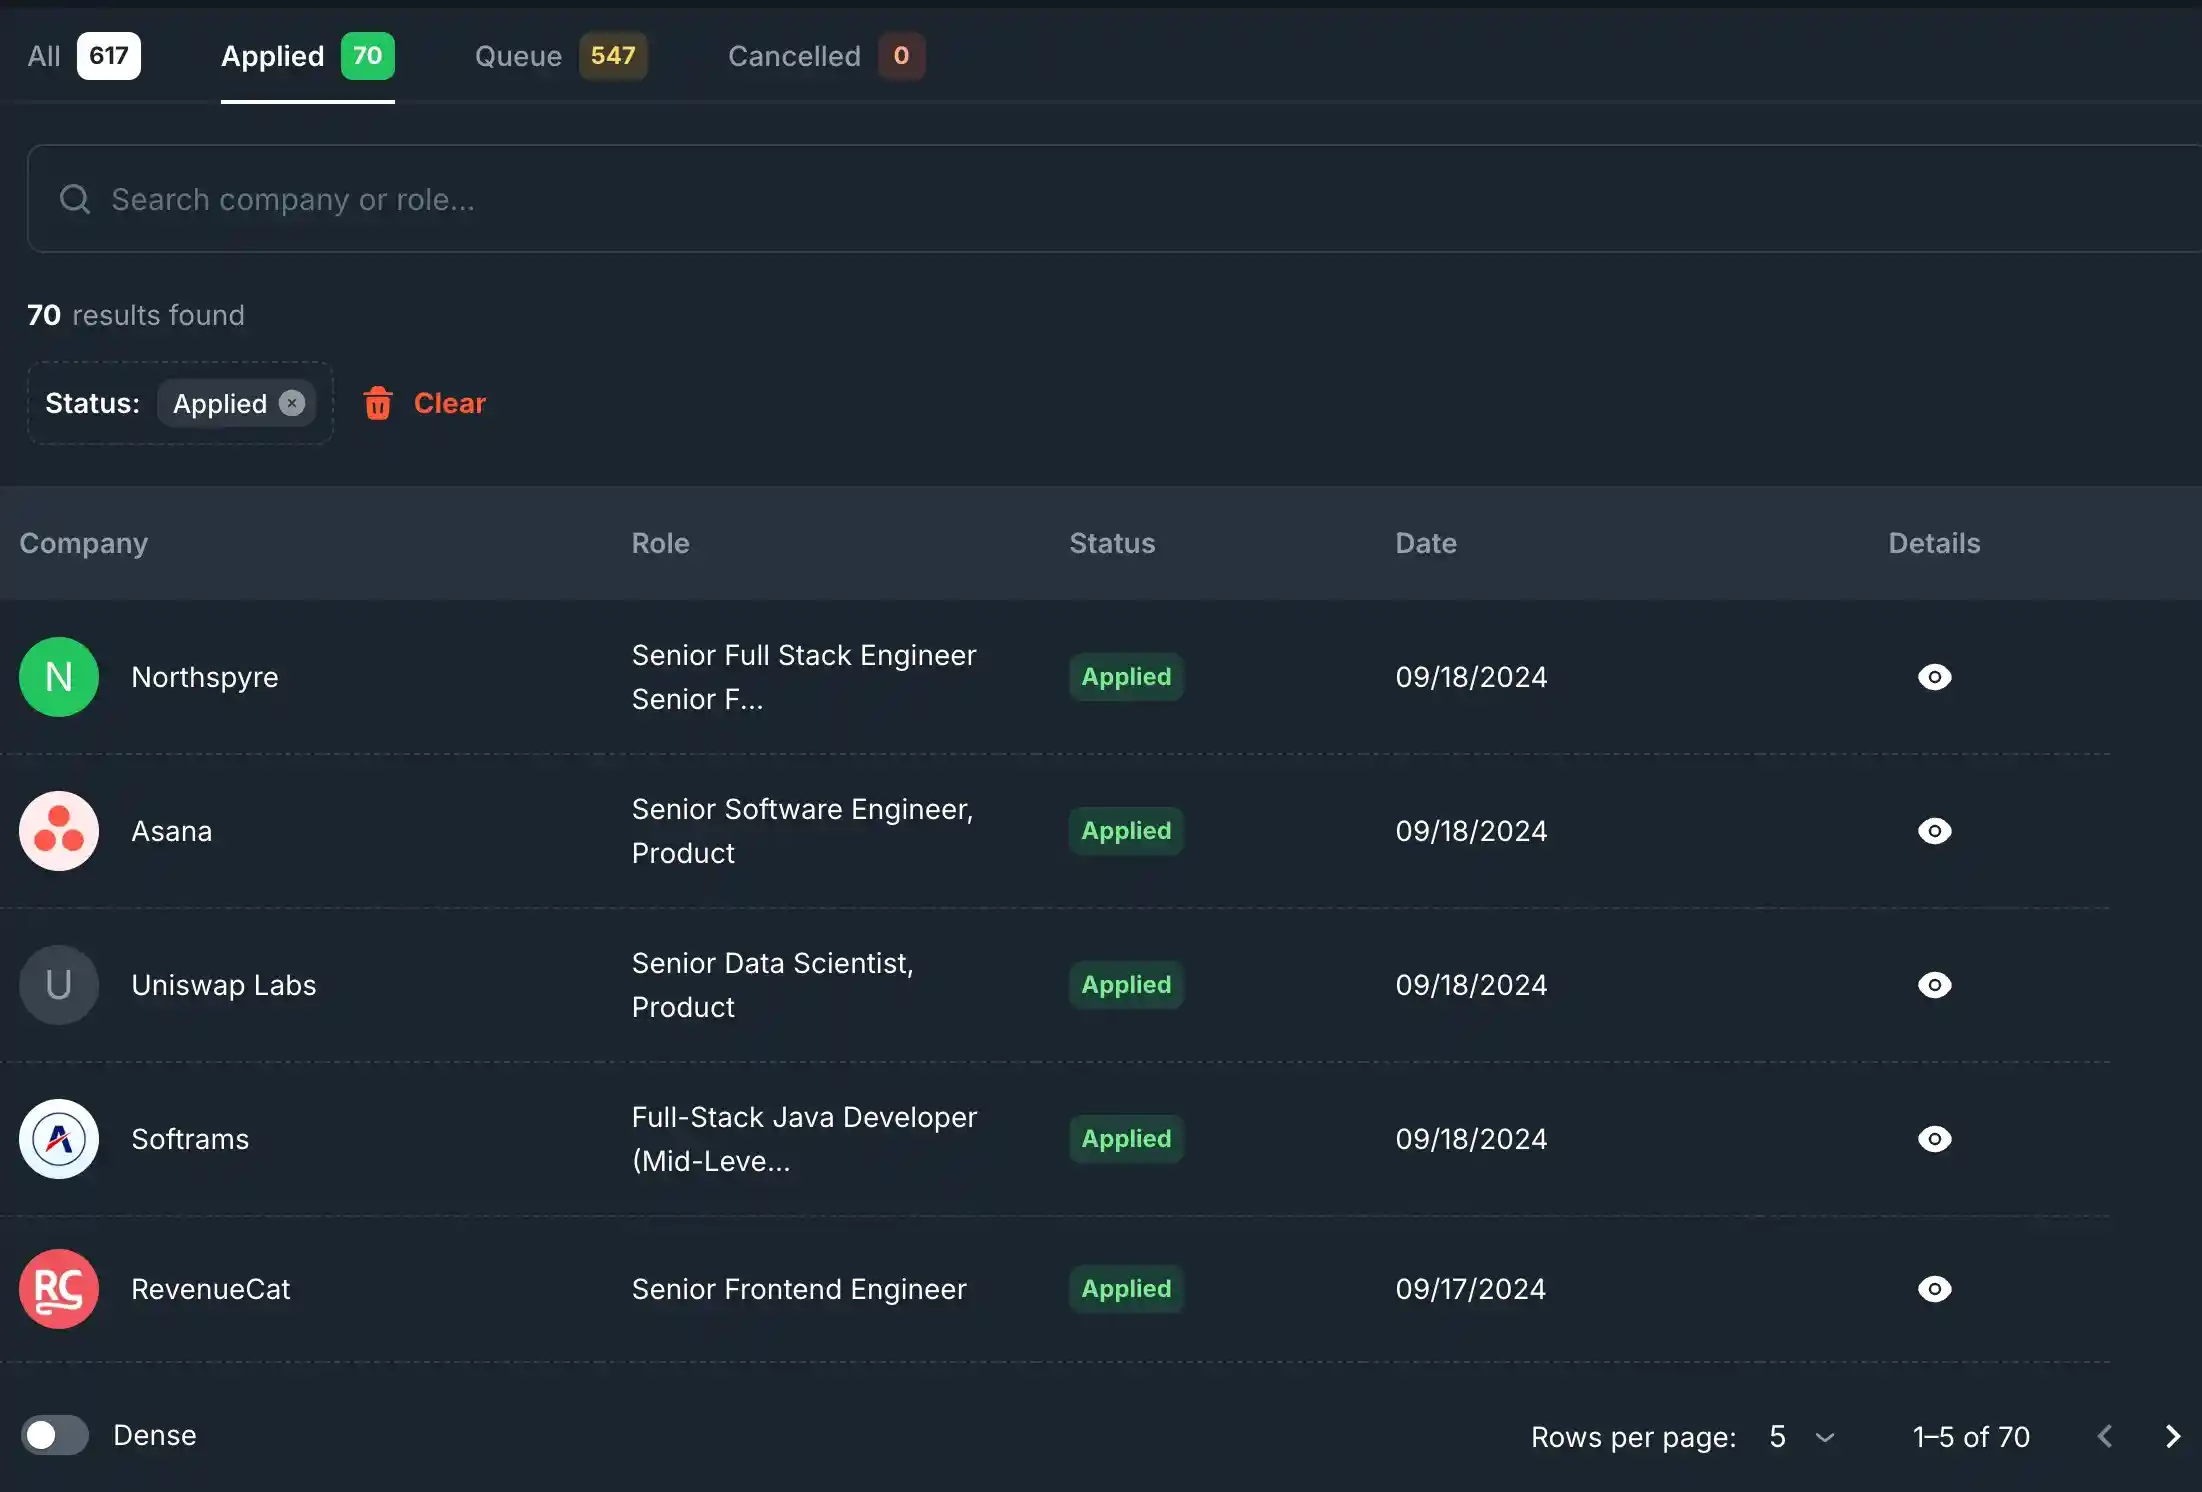Toggle the Dense row display switch
The height and width of the screenshot is (1492, 2202).
[54, 1435]
